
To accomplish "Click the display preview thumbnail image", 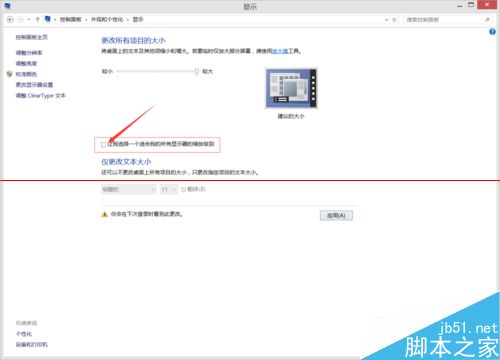I will coord(291,88).
